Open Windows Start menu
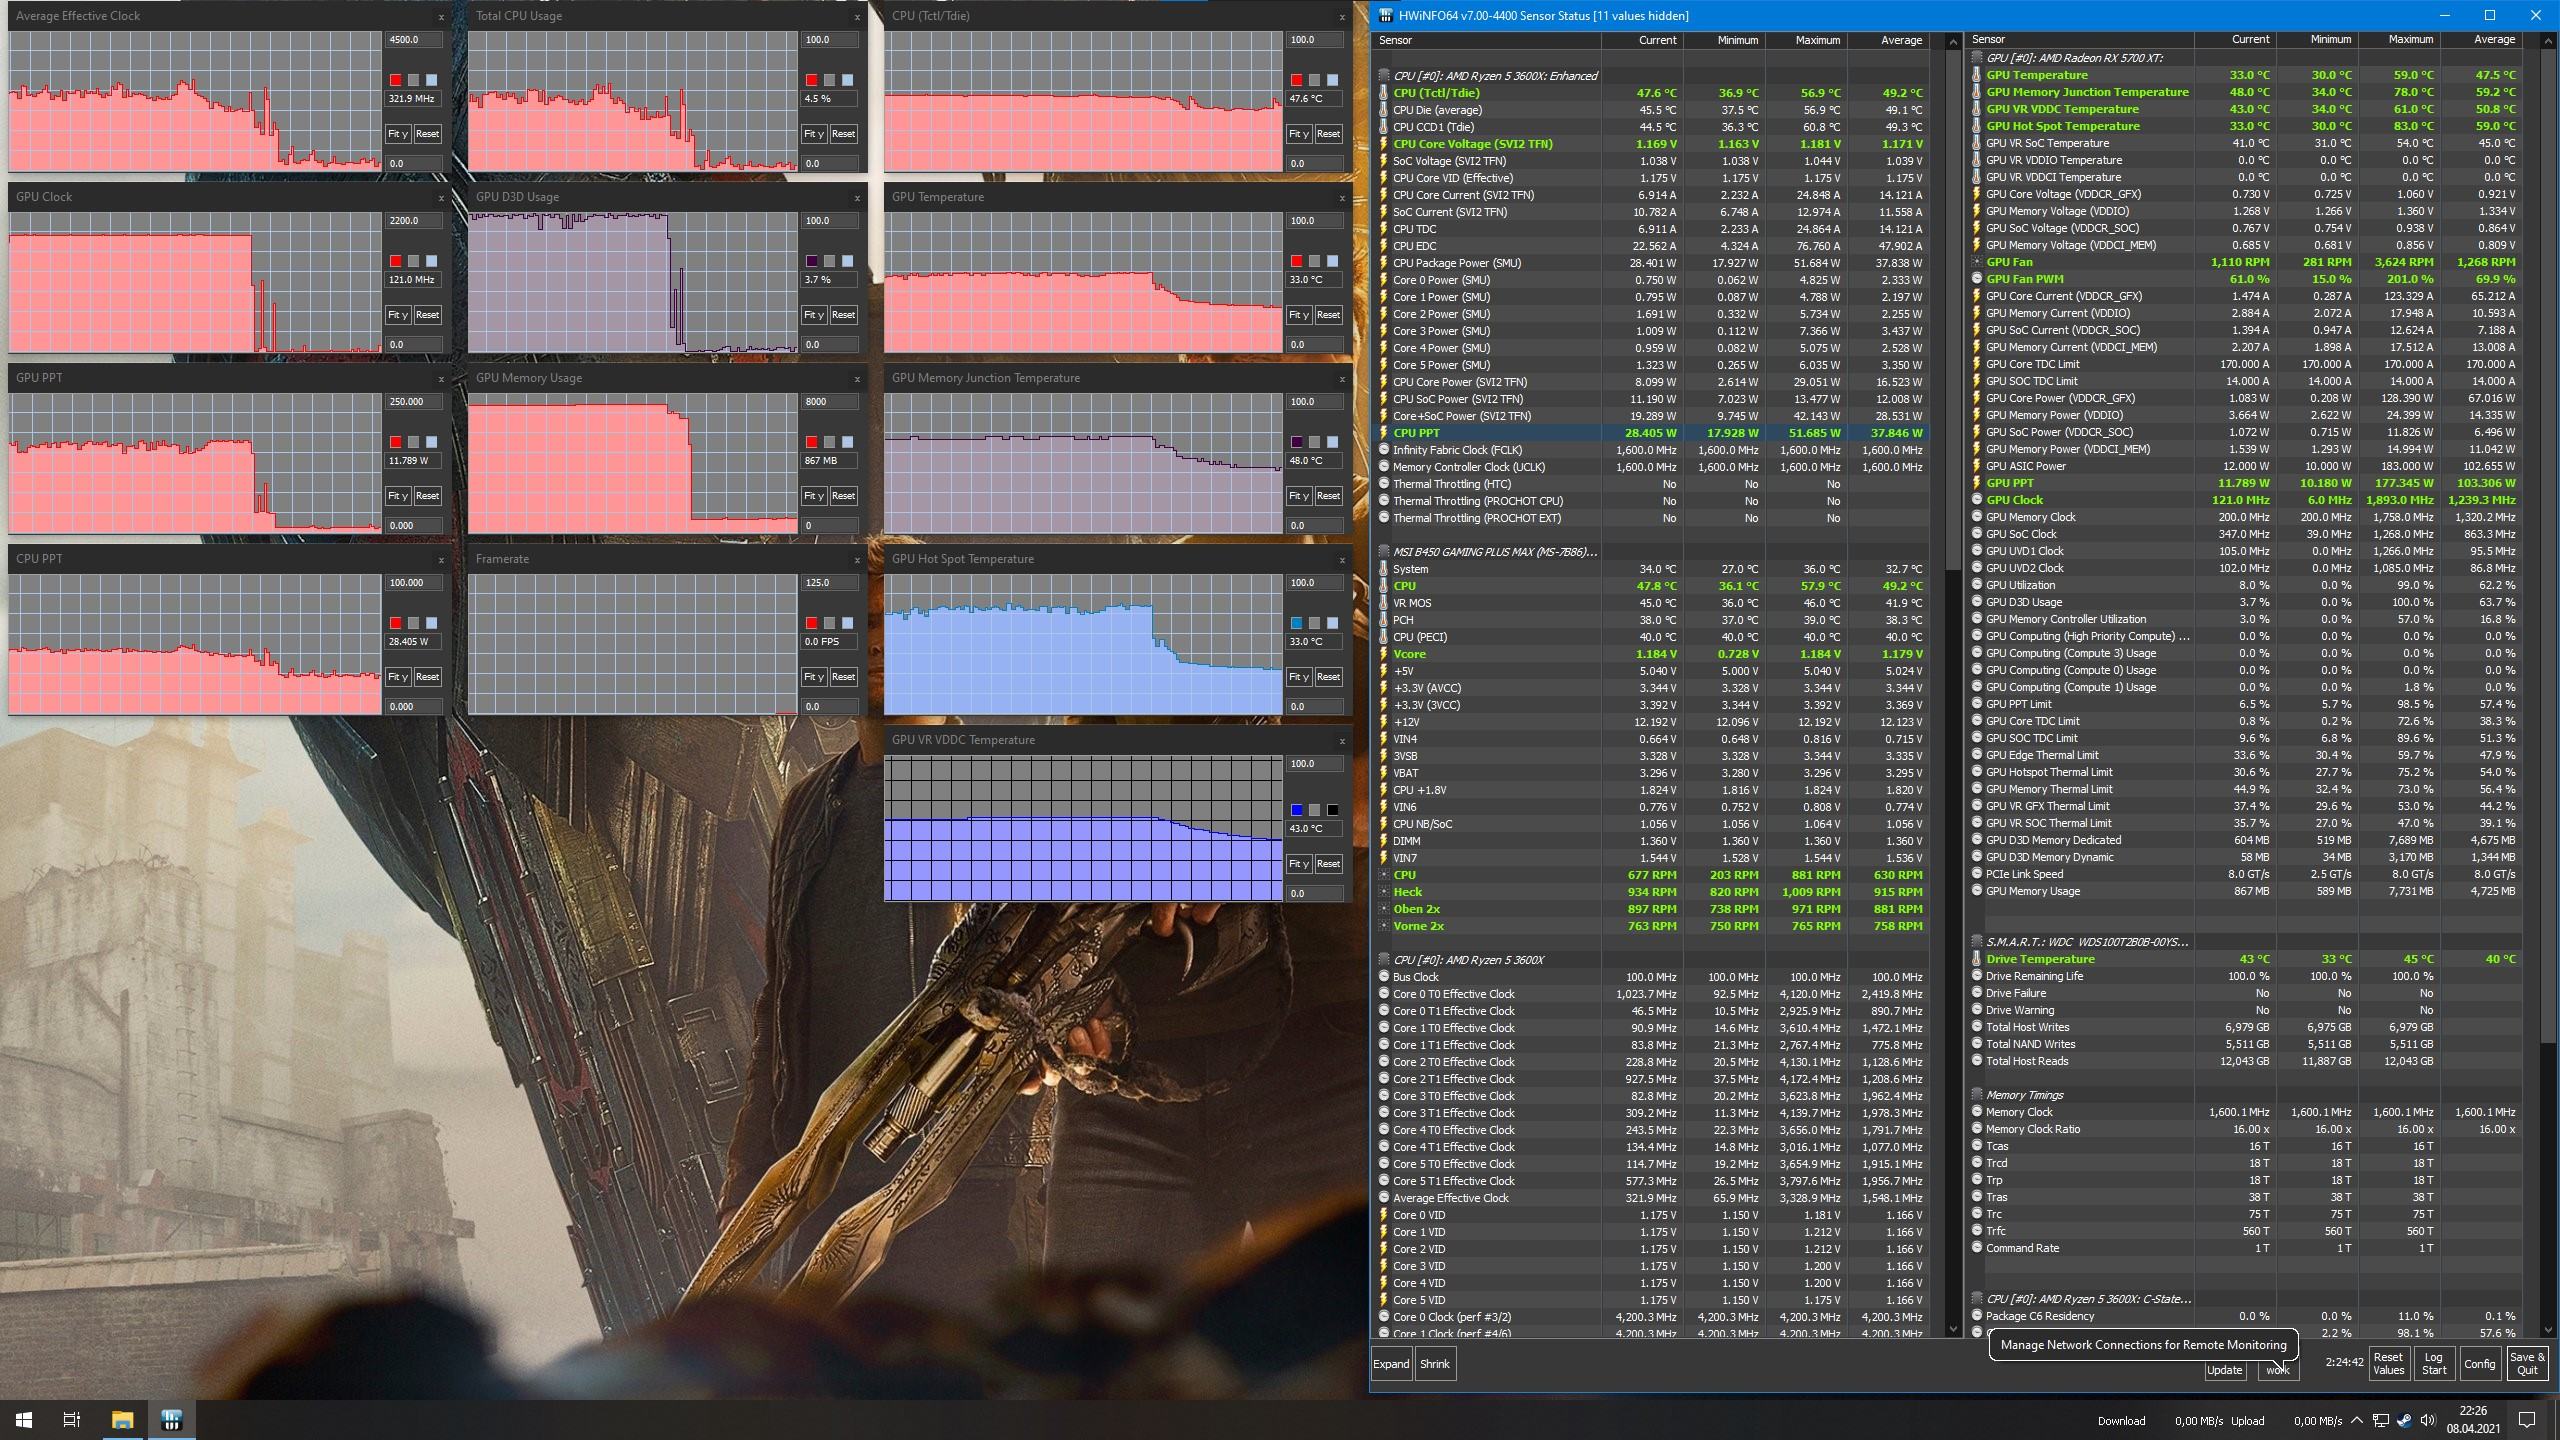The height and width of the screenshot is (1440, 2560). (x=24, y=1420)
